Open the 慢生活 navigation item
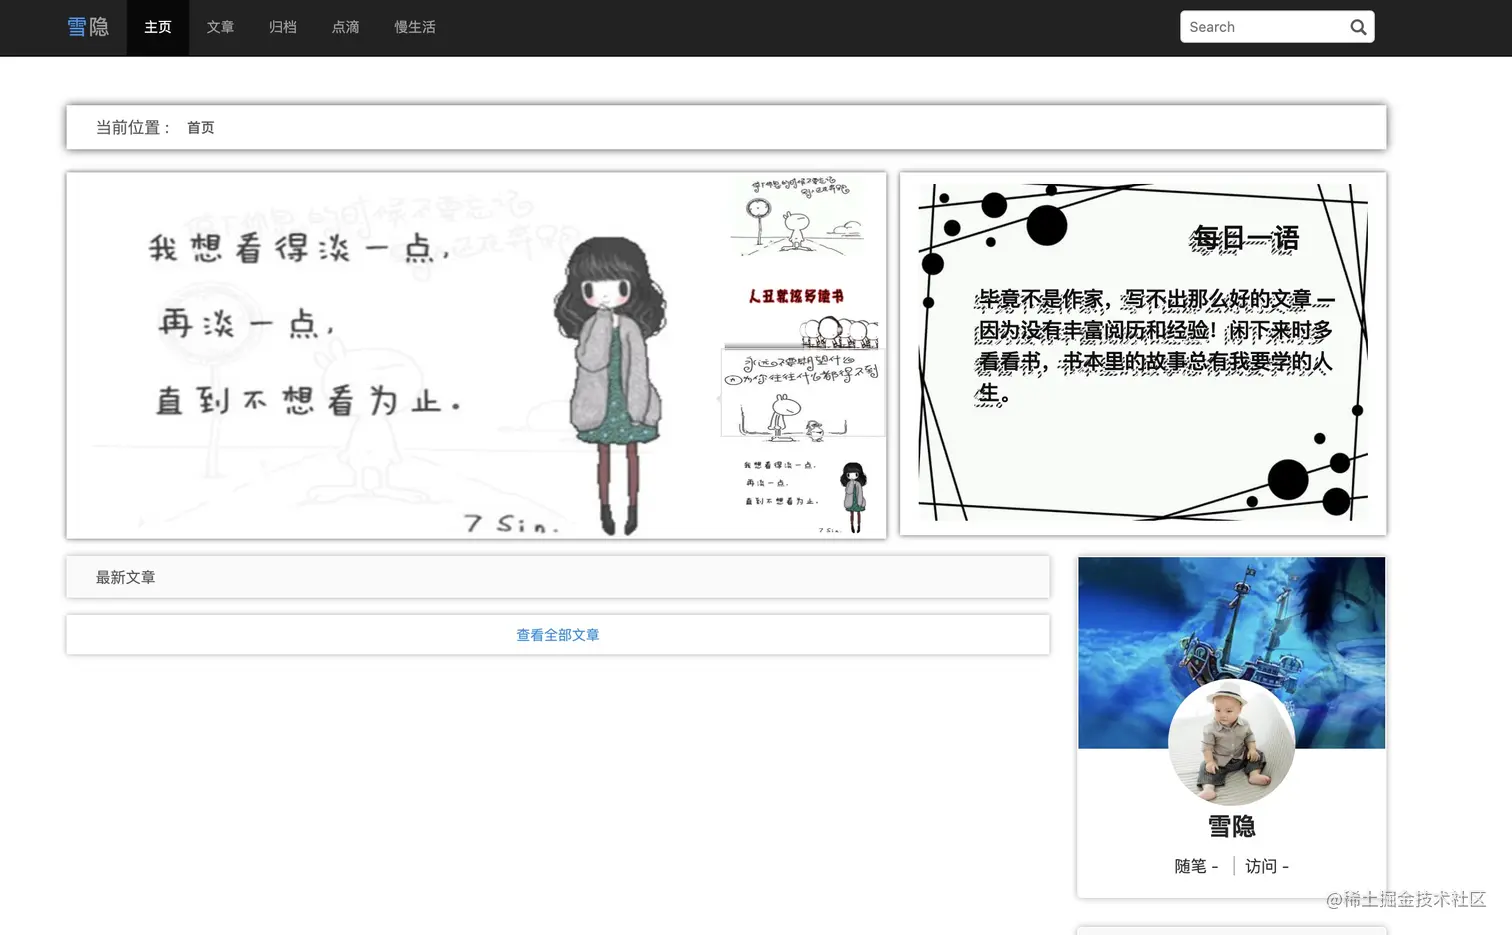Screen dimensions: 1512x935 click(x=414, y=27)
